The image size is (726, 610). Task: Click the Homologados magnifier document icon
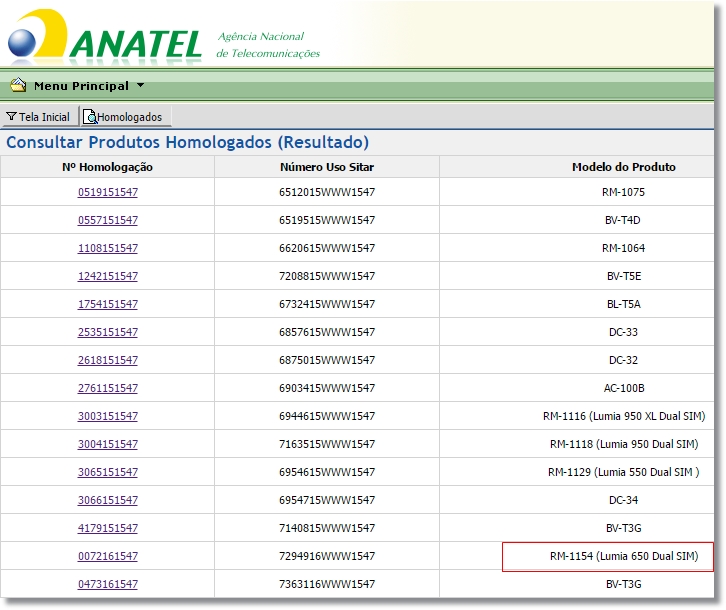click(x=90, y=117)
